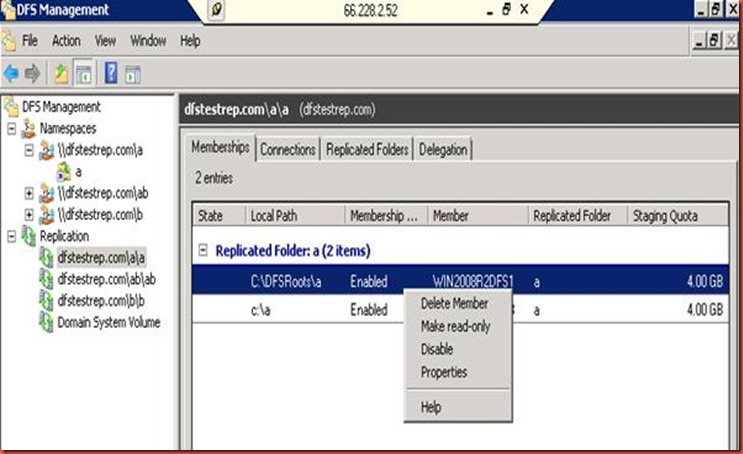
Task: Select the dfstestrep.com\ab\ab replication group
Action: (107, 279)
